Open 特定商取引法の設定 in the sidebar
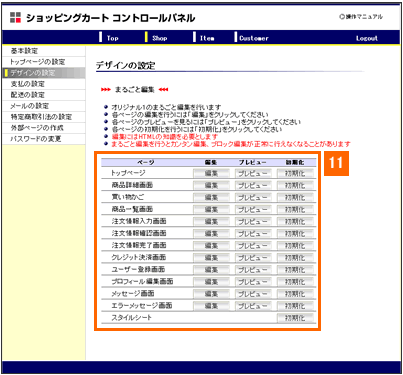 tap(44, 117)
